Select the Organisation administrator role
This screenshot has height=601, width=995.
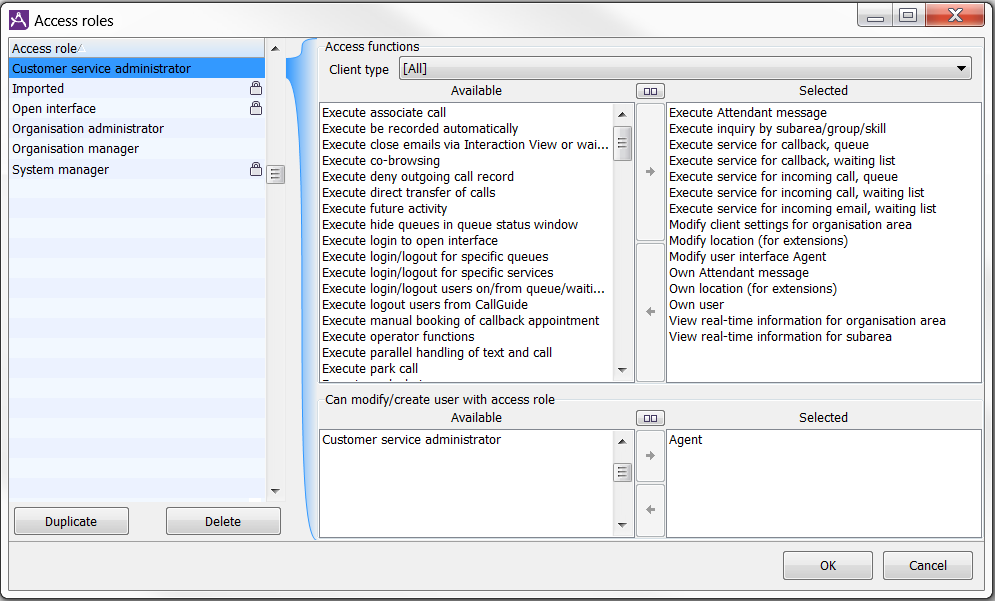88,129
